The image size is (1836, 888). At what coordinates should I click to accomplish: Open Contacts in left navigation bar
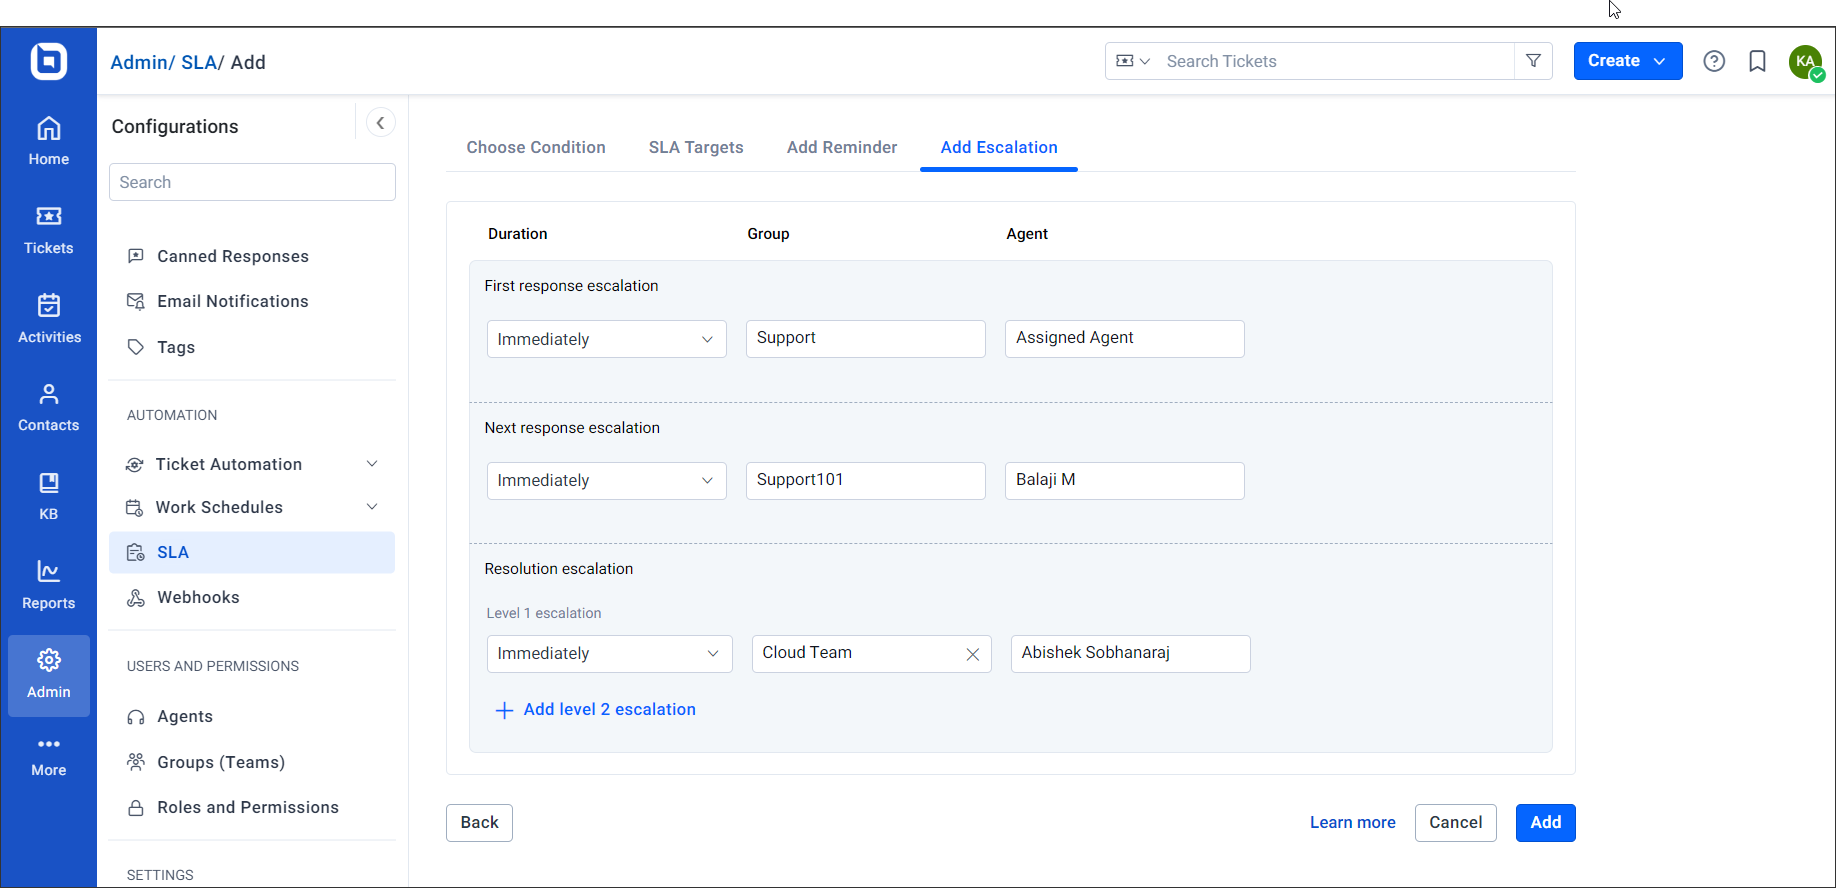[x=49, y=407]
